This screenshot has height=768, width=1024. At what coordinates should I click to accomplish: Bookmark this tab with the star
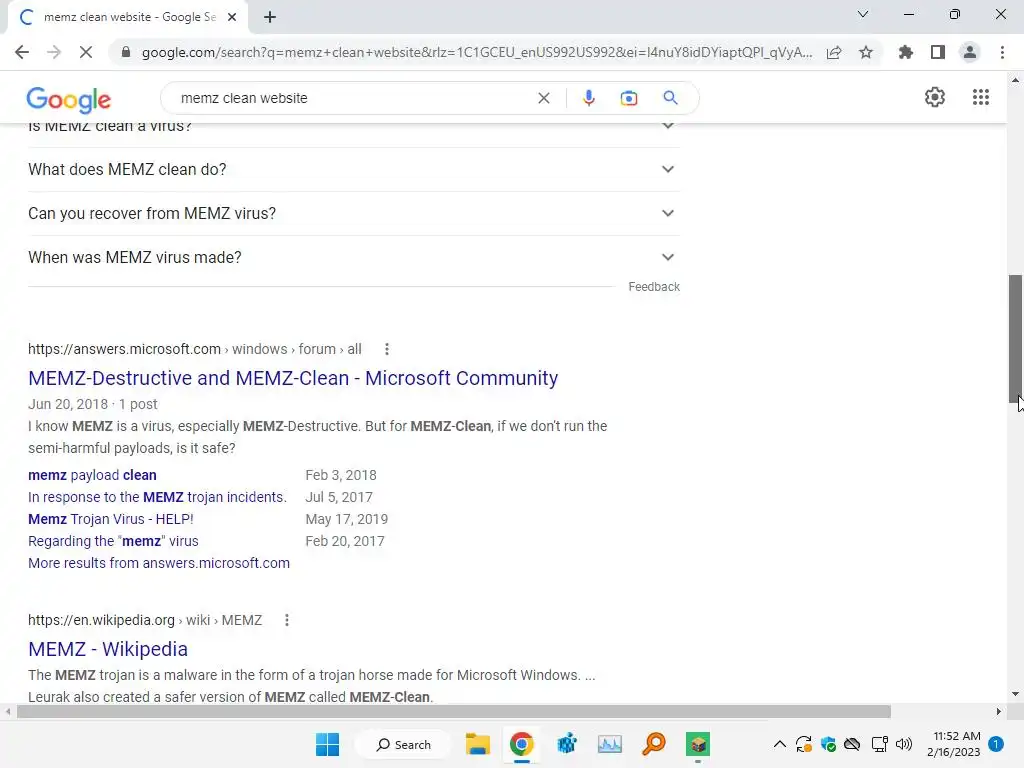tap(866, 52)
